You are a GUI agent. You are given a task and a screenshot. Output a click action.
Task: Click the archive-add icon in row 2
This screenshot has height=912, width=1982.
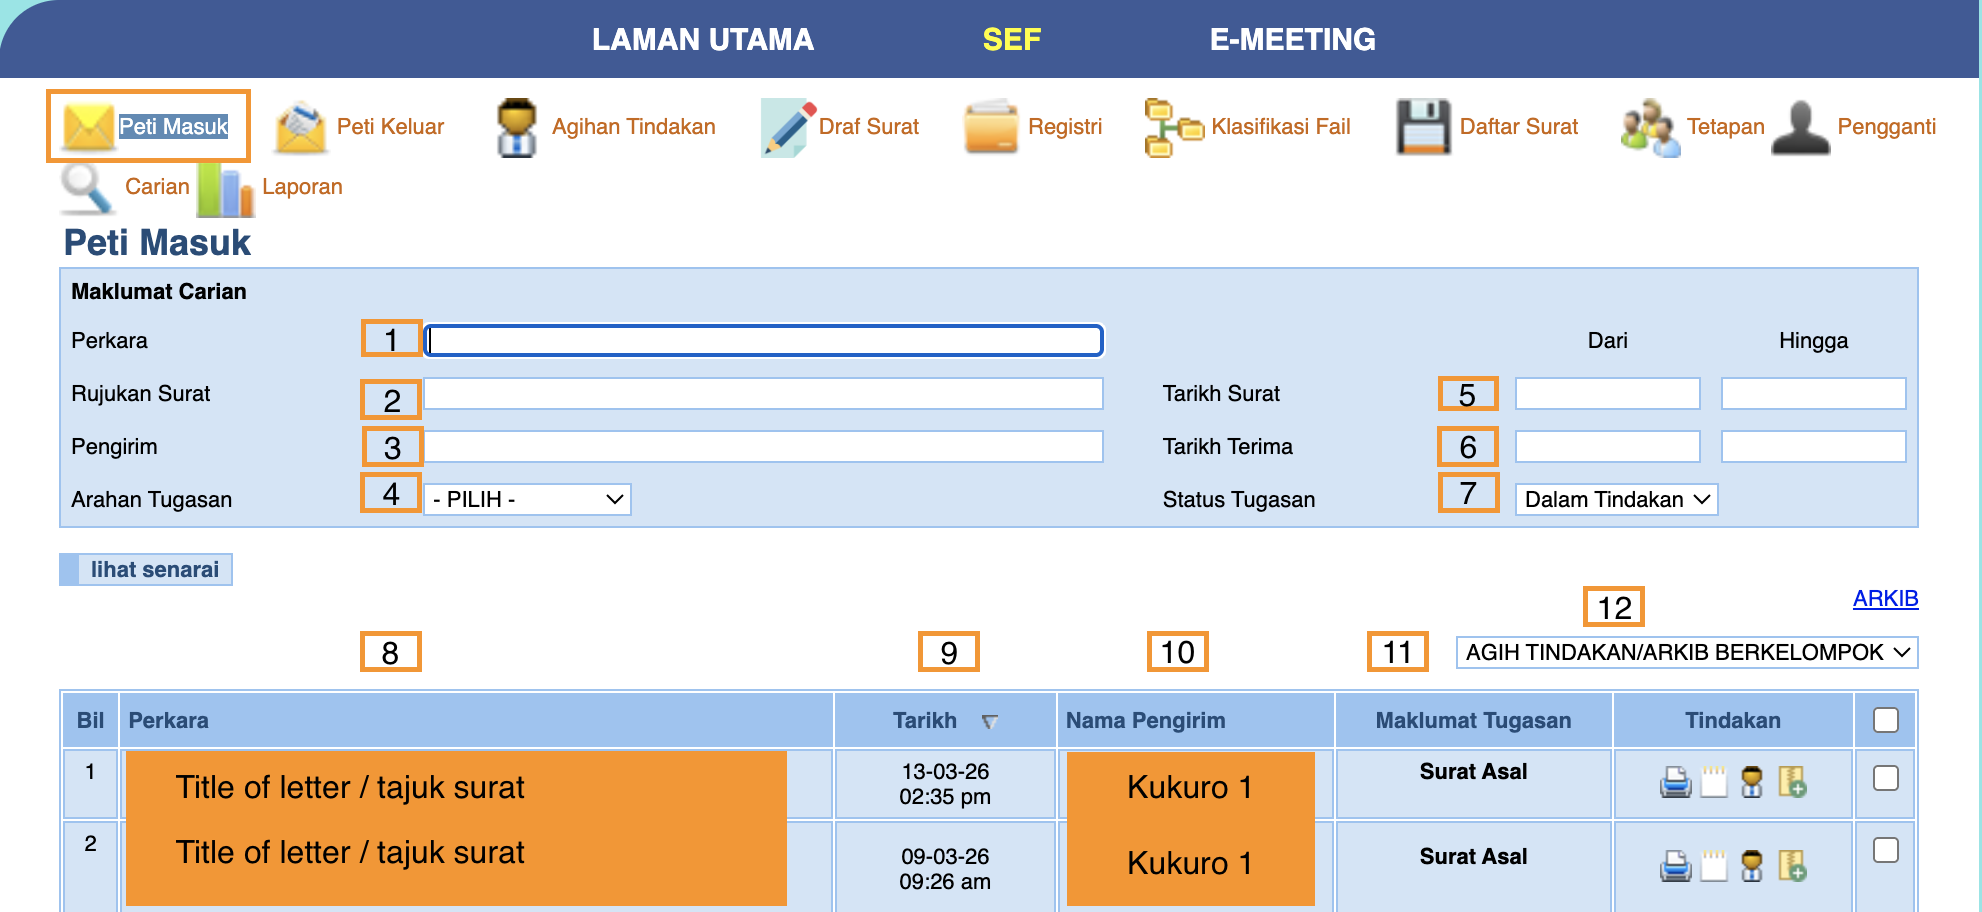click(x=1792, y=866)
